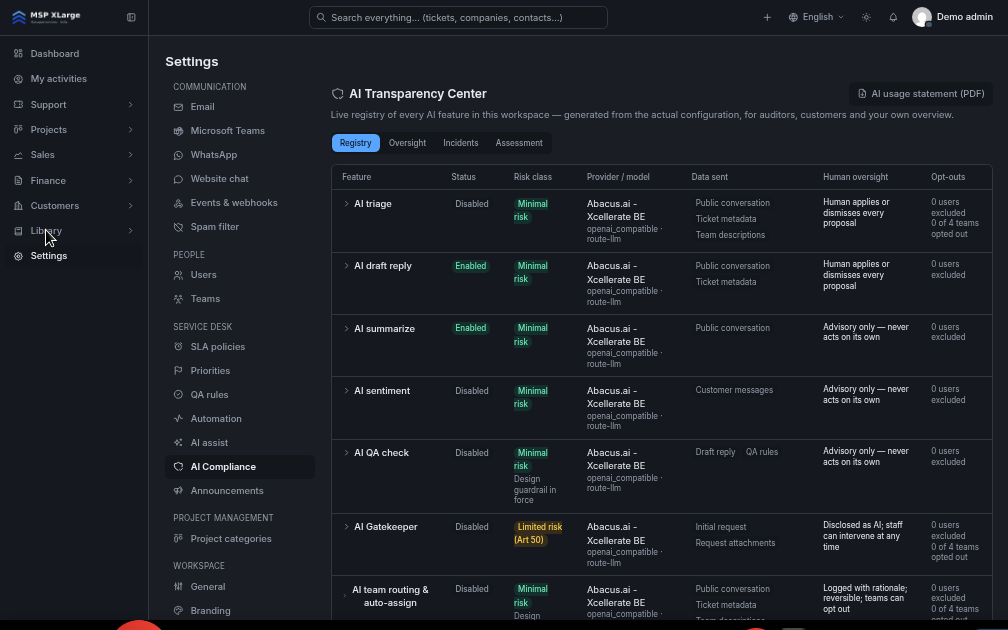Click the Customer messages data tag

734,390
